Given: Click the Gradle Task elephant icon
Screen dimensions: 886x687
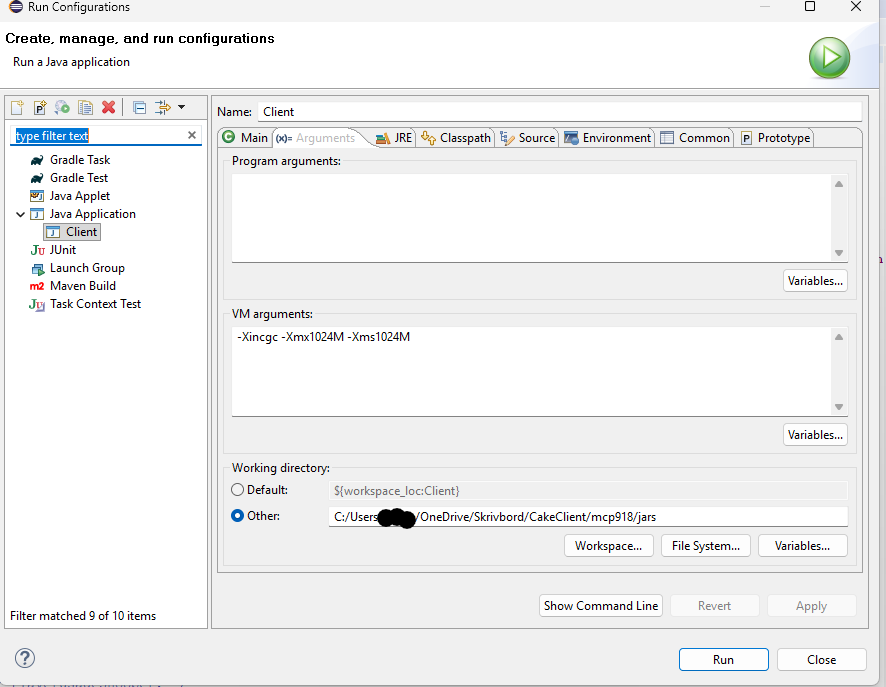Looking at the screenshot, I should point(37,160).
